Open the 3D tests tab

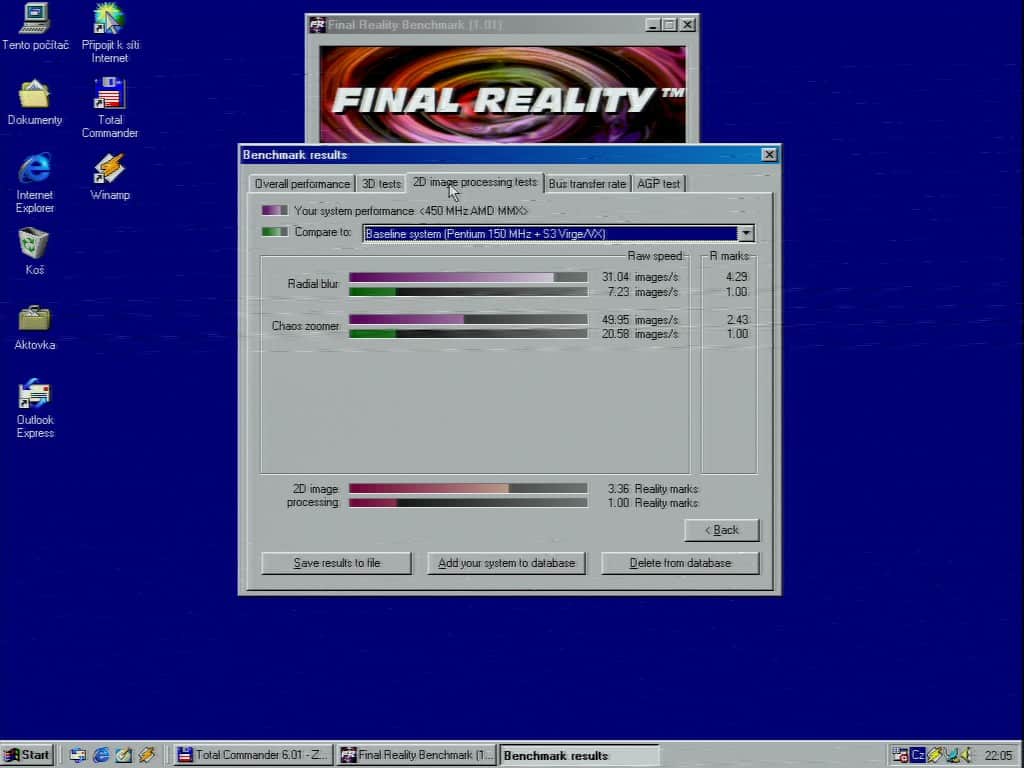click(x=381, y=184)
